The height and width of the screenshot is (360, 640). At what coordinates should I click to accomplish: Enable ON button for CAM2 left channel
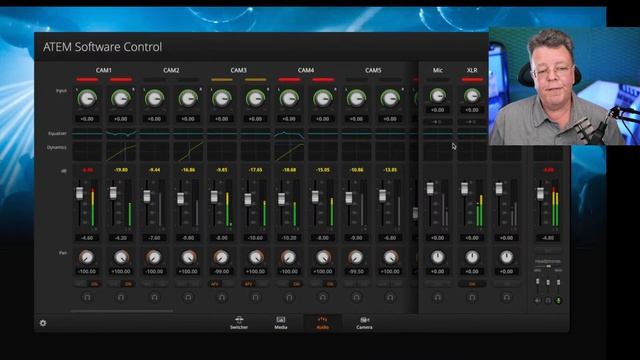click(x=162, y=284)
